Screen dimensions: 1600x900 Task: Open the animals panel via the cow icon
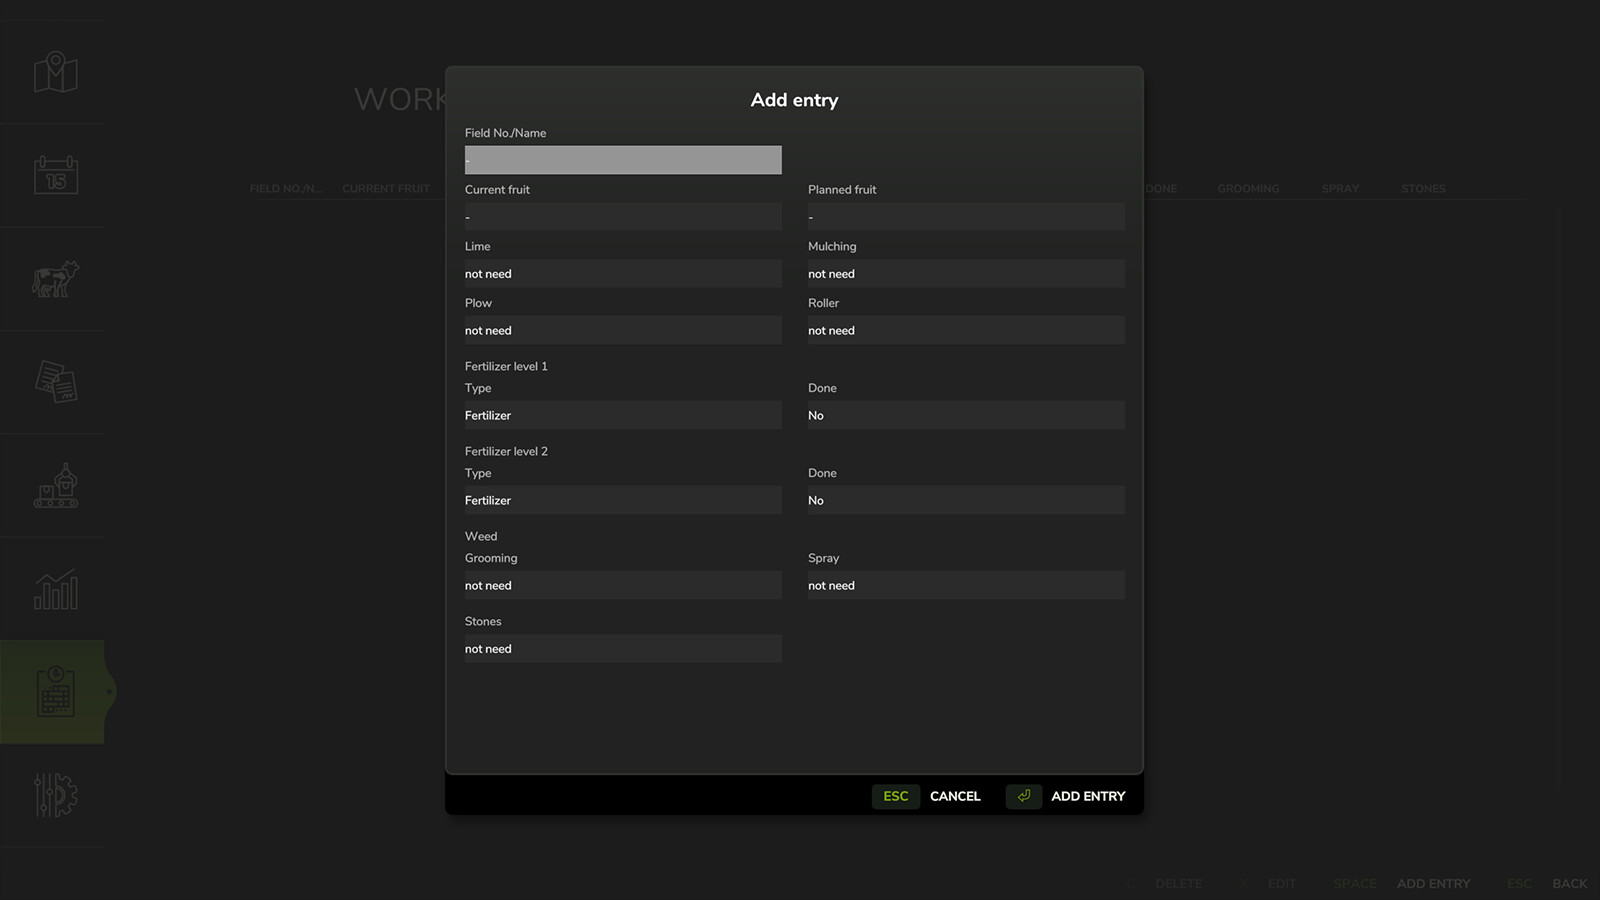point(55,280)
